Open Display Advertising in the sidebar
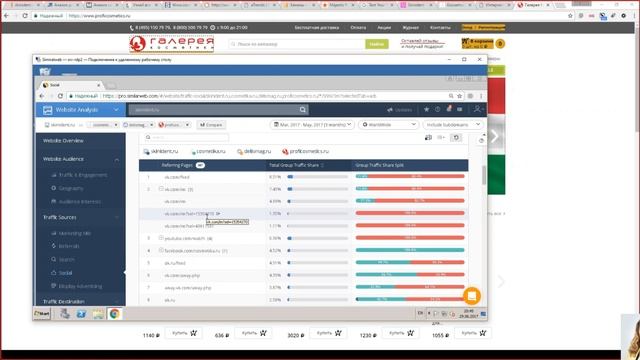This screenshot has width=640, height=360. 80,286
